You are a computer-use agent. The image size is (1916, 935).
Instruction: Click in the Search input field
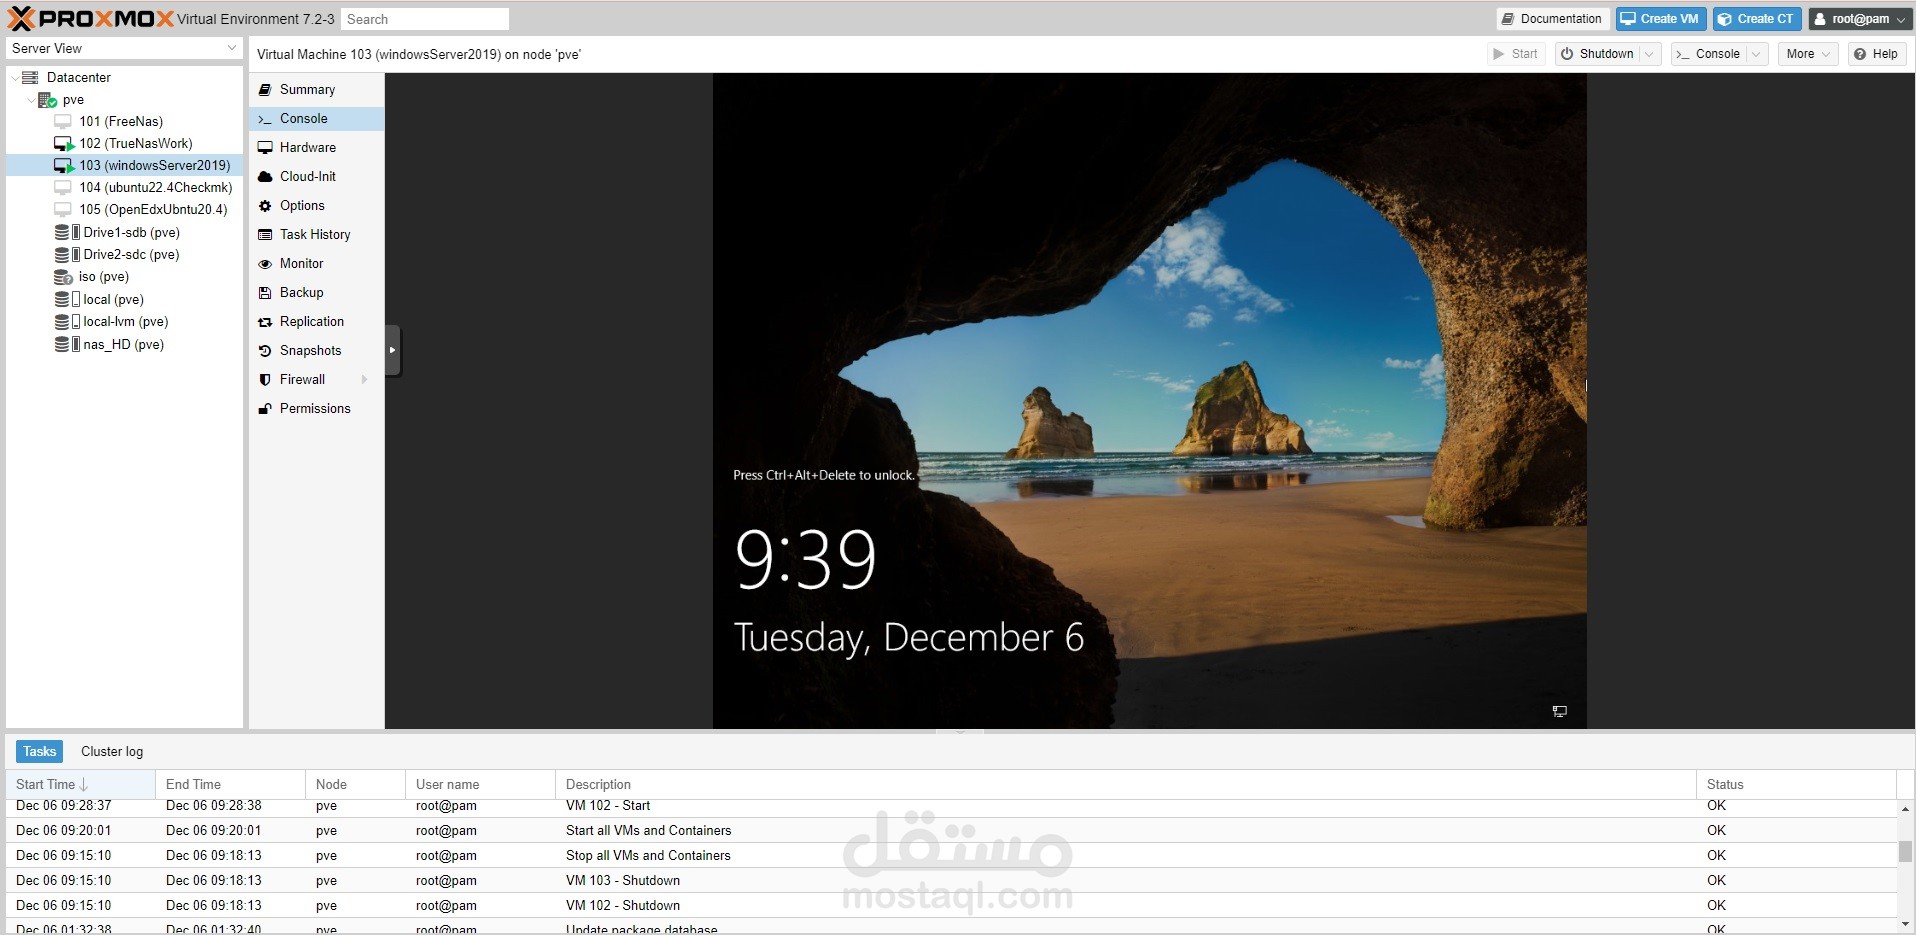click(425, 19)
